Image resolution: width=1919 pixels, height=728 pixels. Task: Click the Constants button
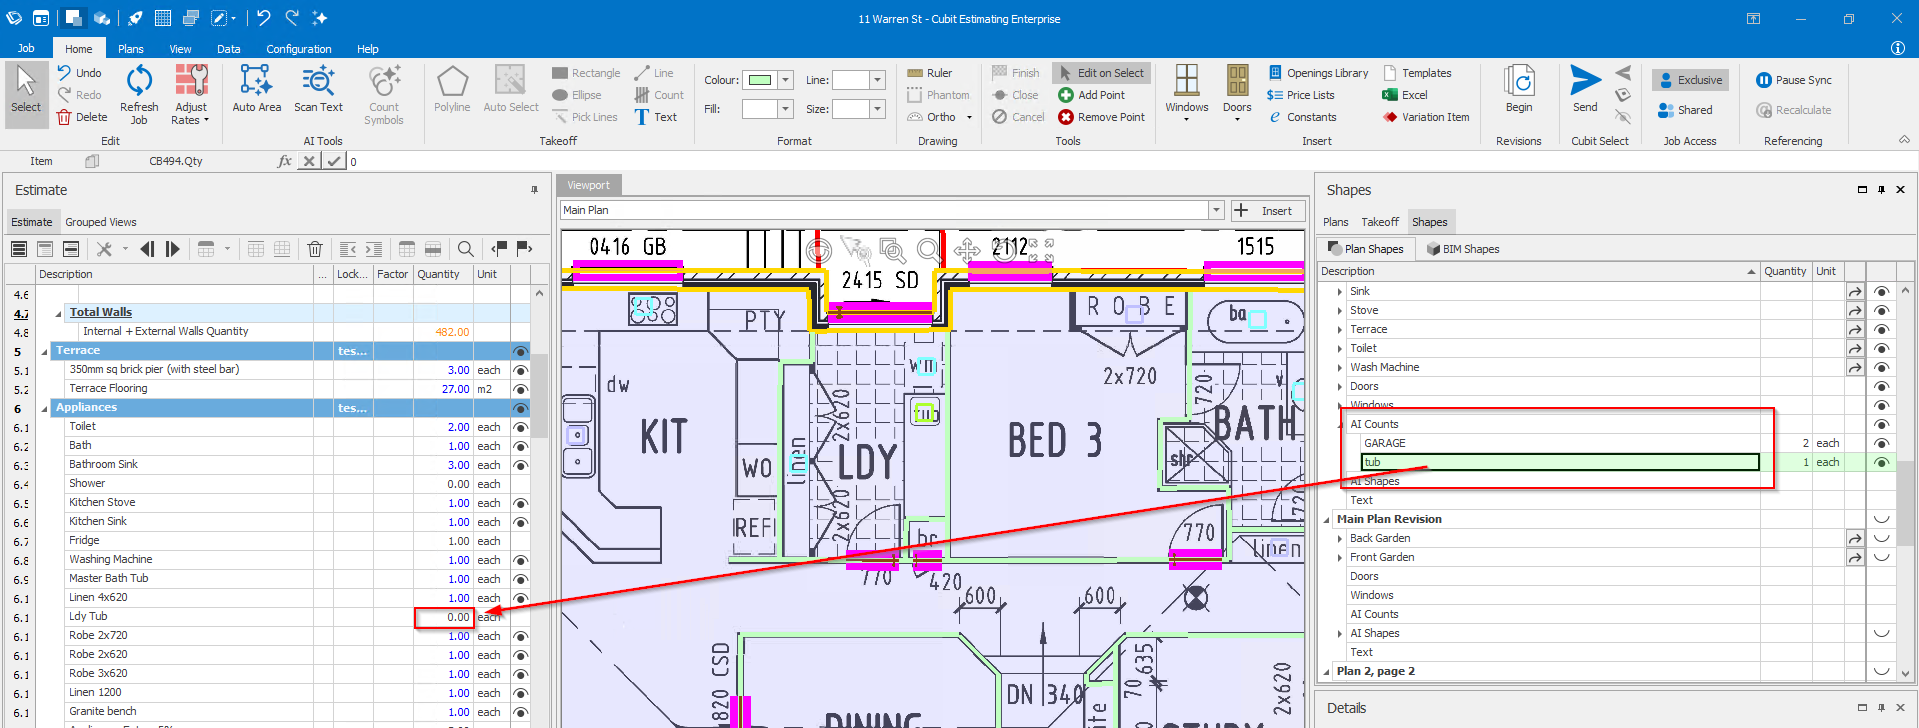click(1302, 117)
